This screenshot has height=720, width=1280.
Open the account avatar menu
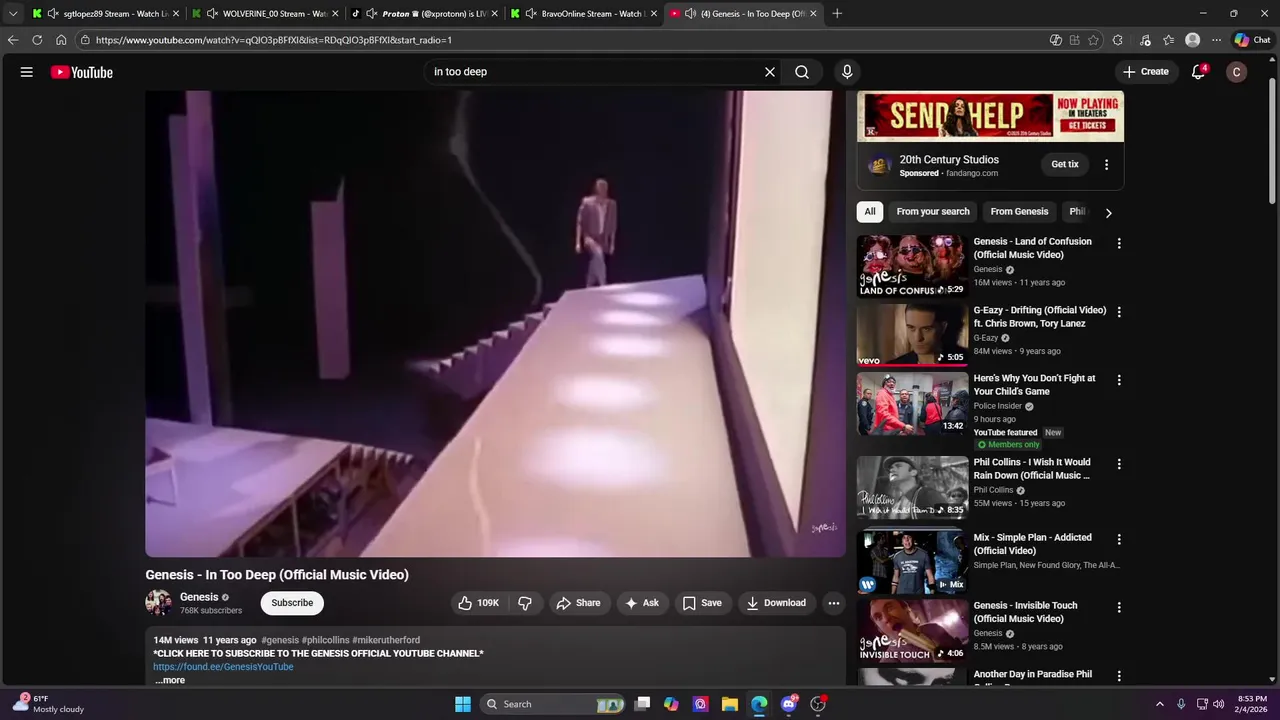[1236, 72]
